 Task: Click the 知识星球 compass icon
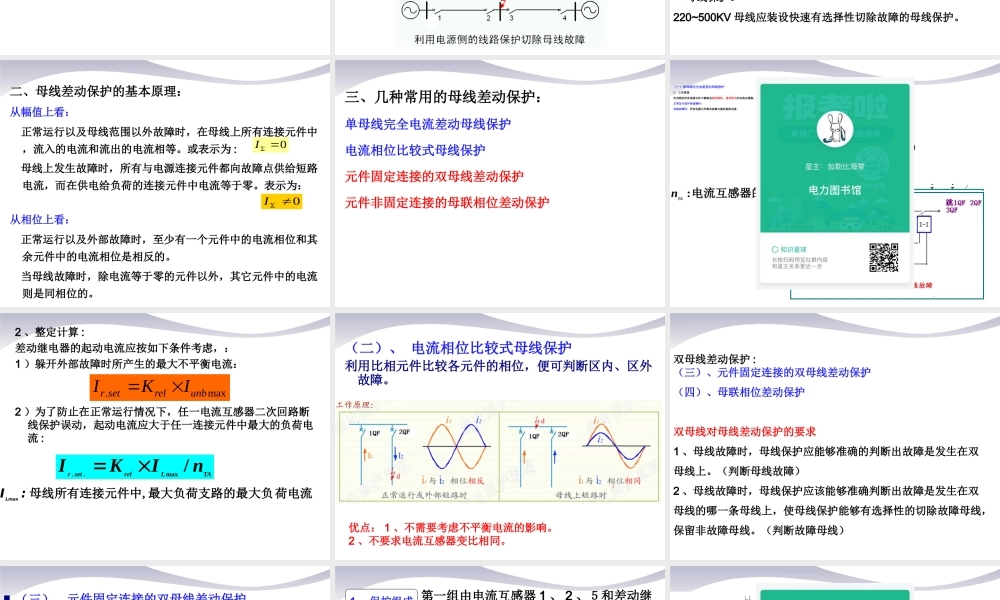click(774, 248)
